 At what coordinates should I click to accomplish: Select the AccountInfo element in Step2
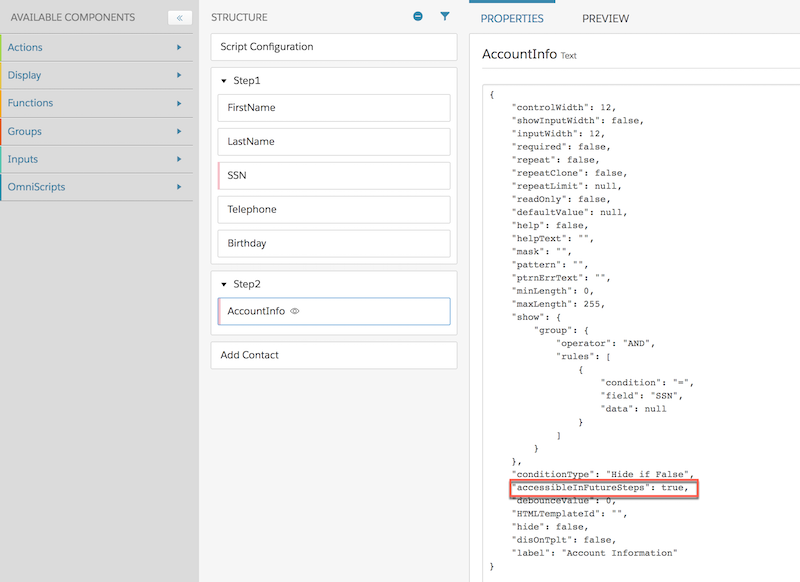coord(334,311)
